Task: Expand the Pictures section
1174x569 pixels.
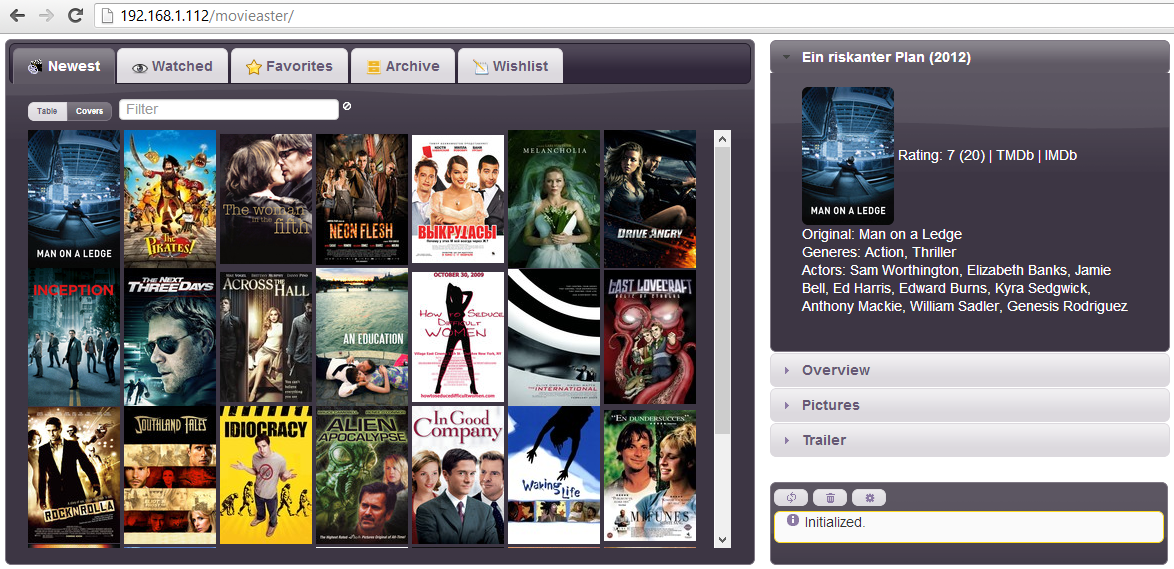Action: pos(970,405)
